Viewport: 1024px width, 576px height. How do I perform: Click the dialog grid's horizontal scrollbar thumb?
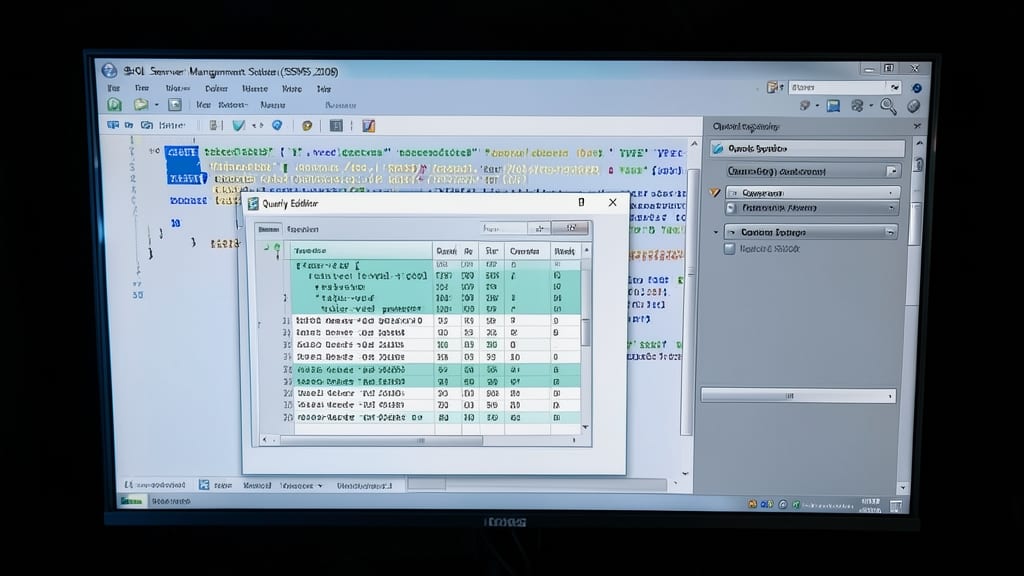(x=381, y=440)
